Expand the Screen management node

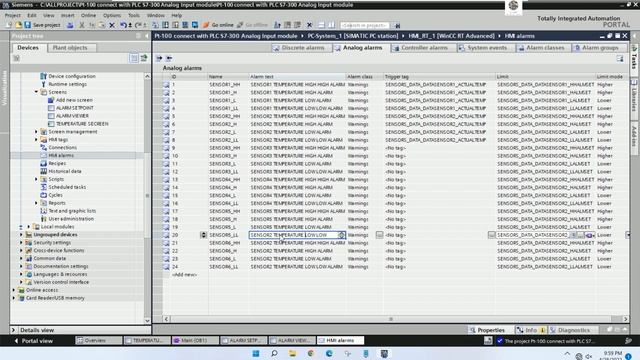[x=36, y=132]
